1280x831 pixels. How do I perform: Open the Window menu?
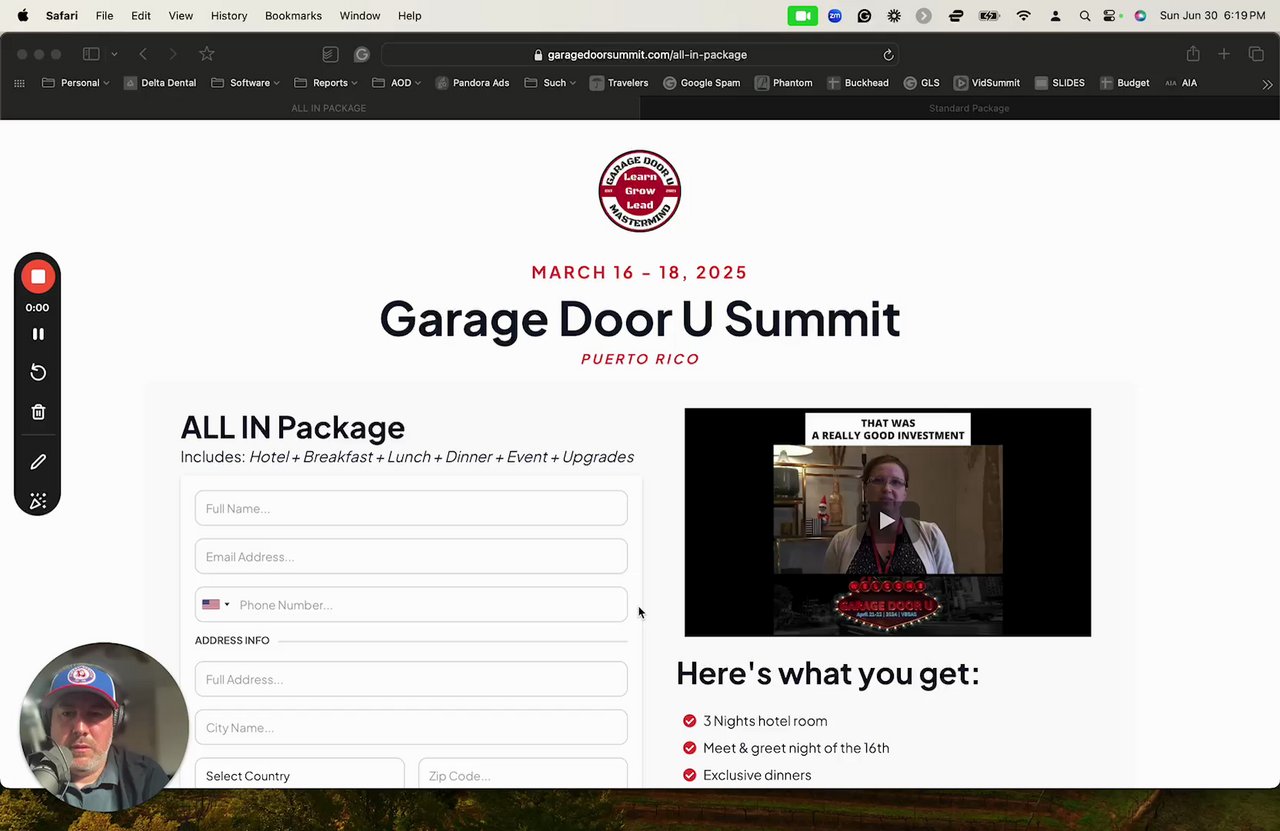click(x=360, y=16)
